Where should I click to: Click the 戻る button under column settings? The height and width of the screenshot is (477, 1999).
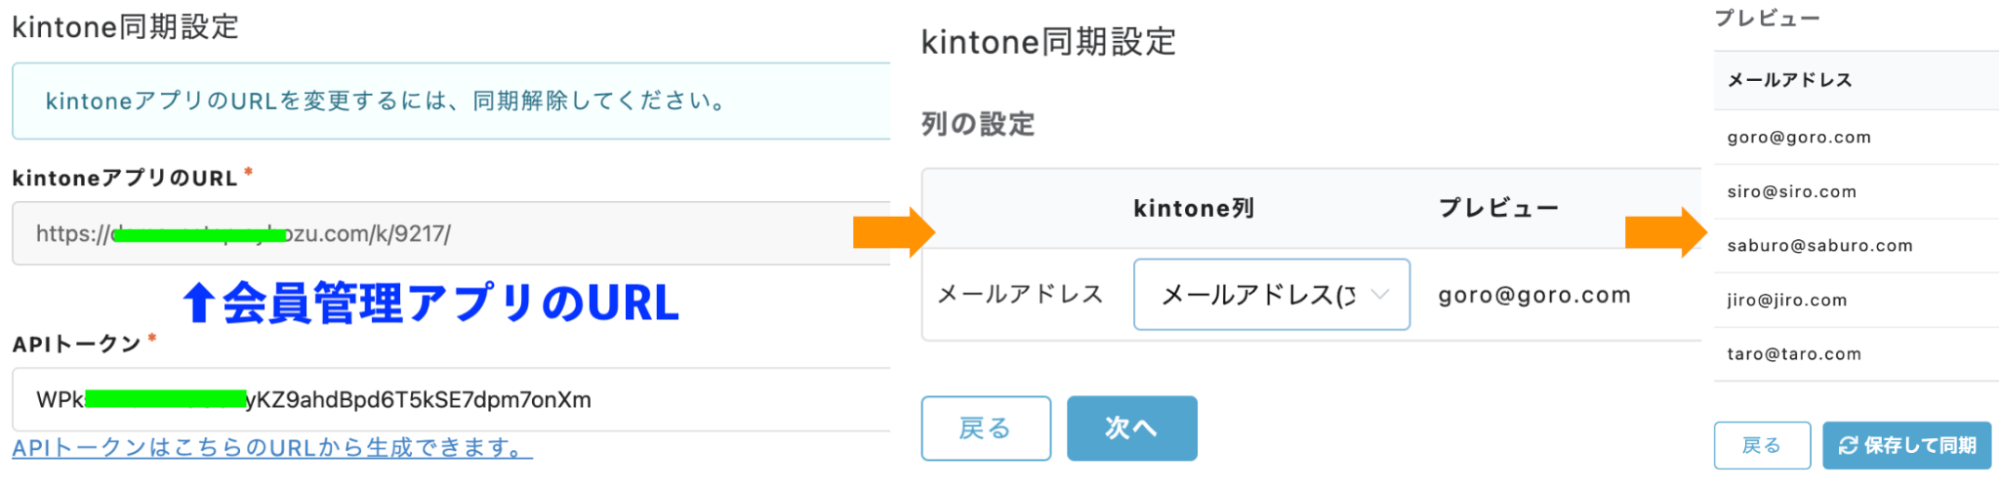click(x=986, y=428)
